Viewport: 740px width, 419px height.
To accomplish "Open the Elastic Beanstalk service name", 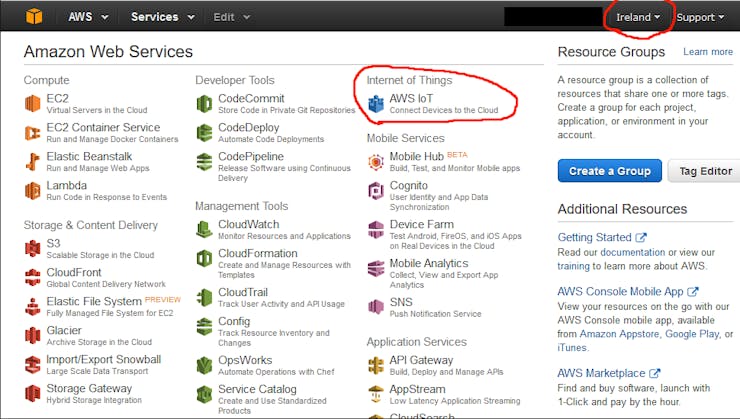I will tap(89, 156).
